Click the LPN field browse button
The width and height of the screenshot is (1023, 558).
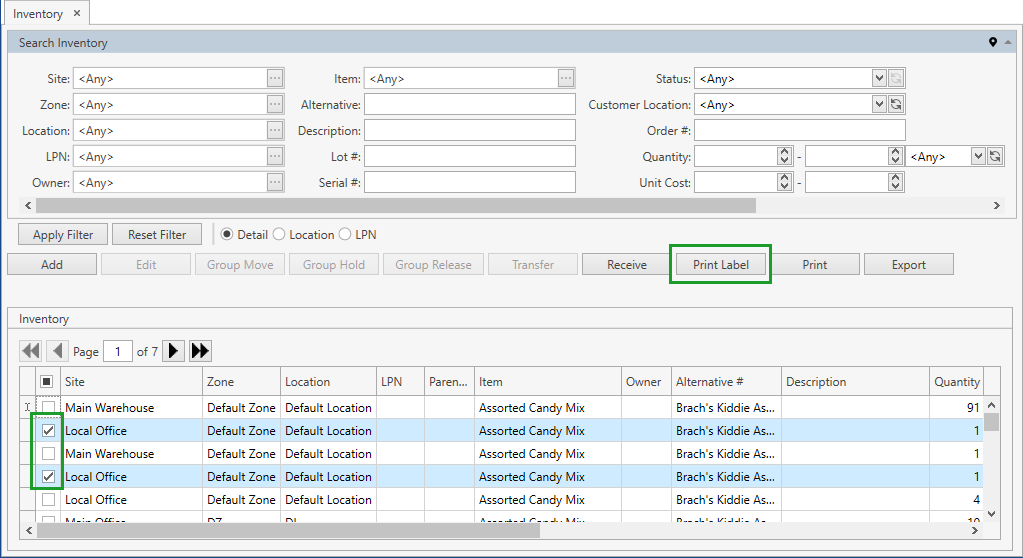275,156
